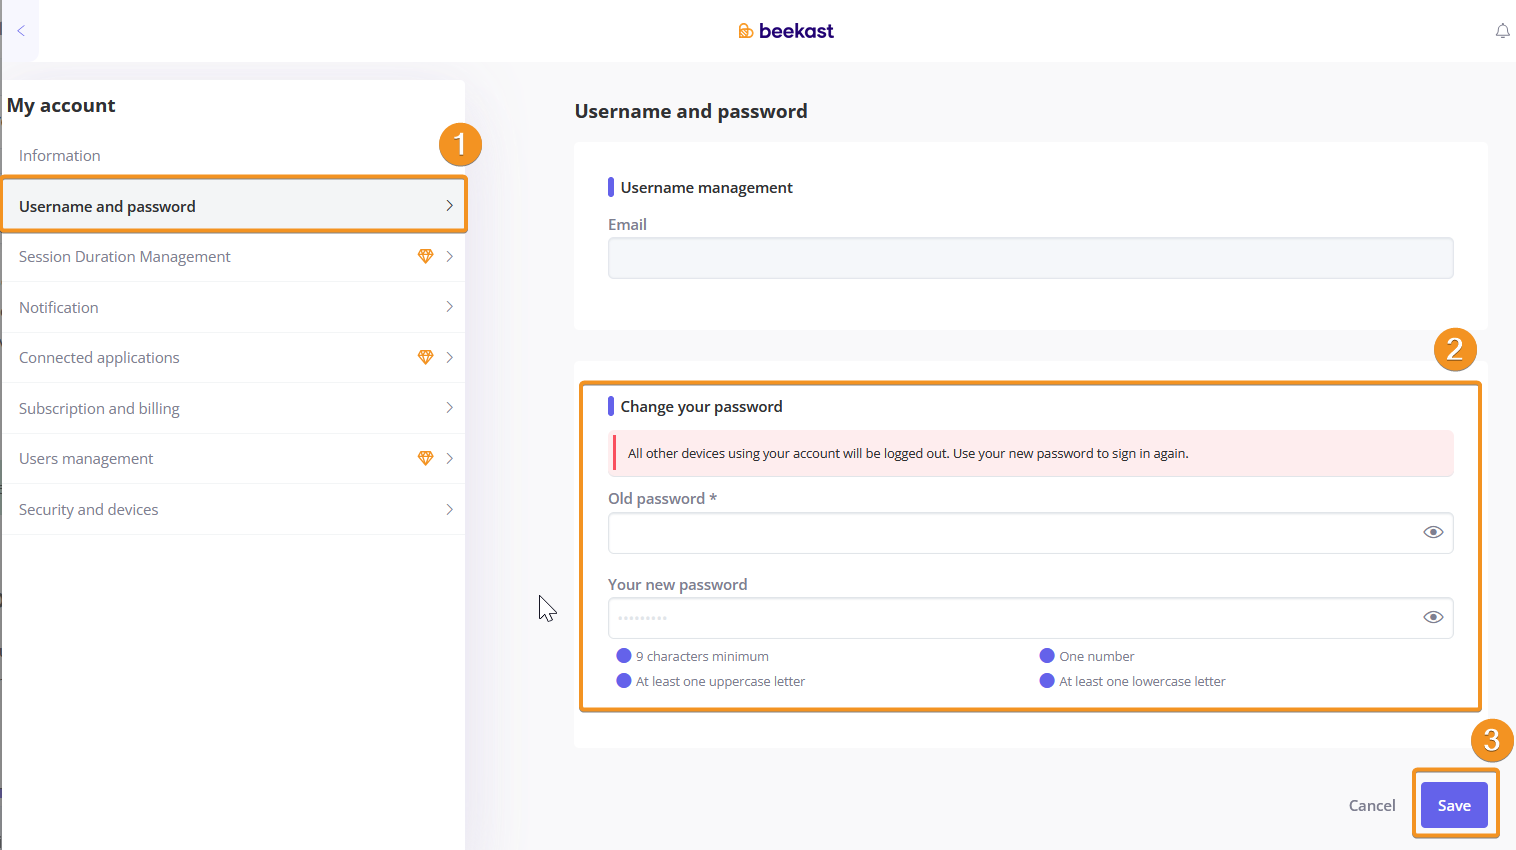The image size is (1516, 850).
Task: Expand Subscription and billing chevron
Action: (449, 408)
